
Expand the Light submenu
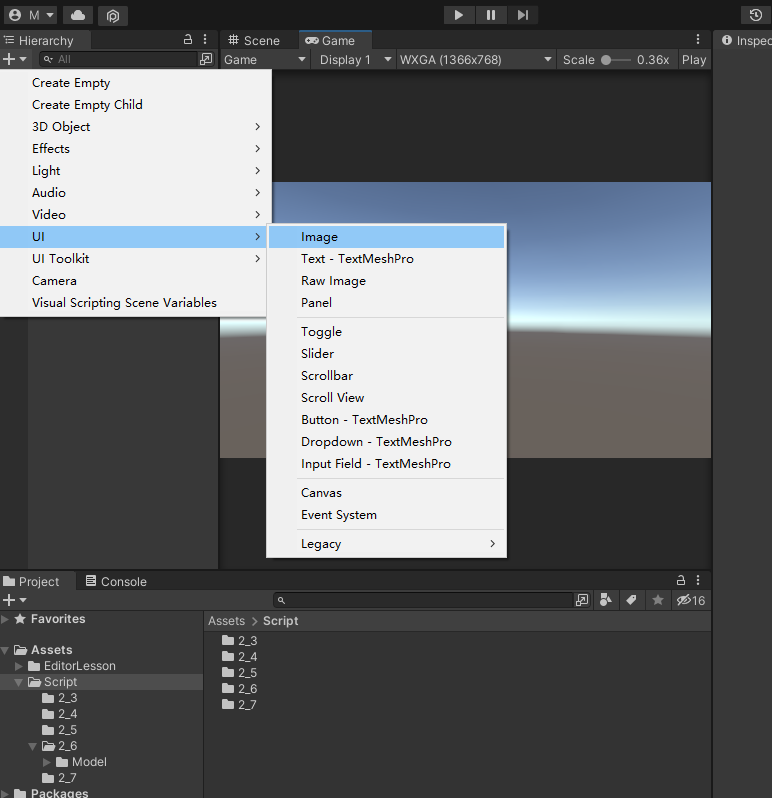point(135,170)
